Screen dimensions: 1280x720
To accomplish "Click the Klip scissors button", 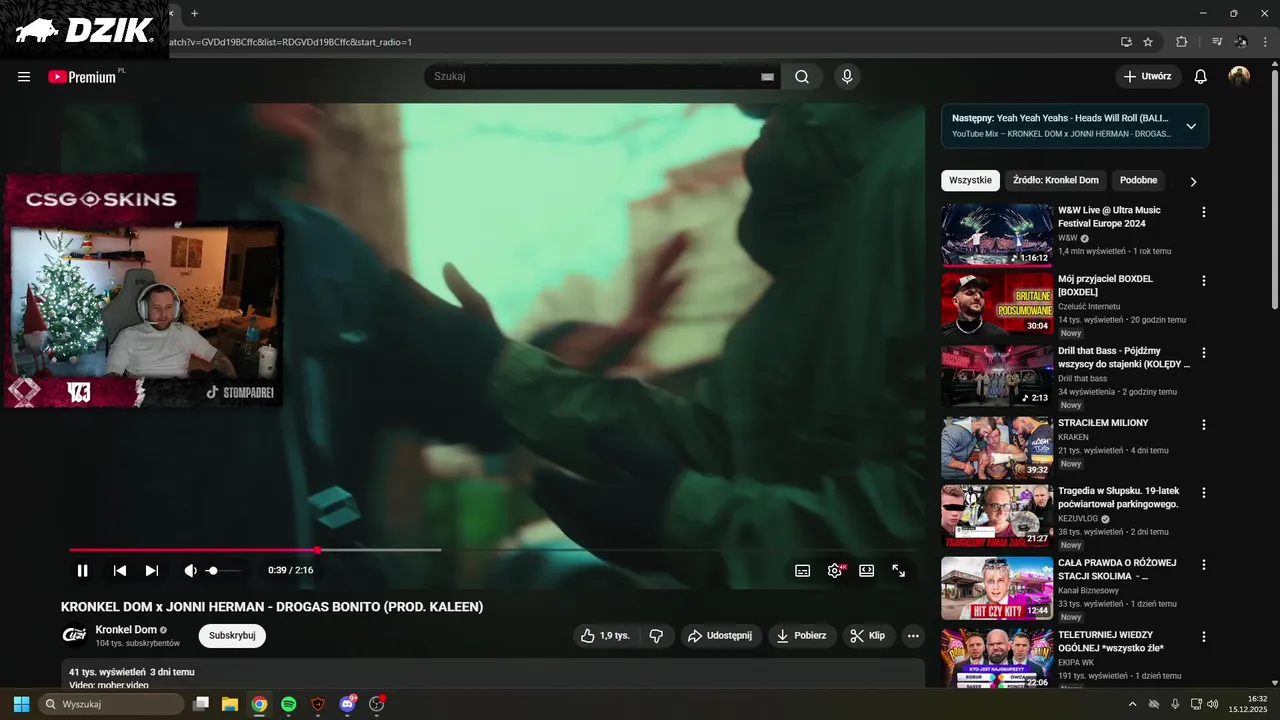I will [868, 636].
